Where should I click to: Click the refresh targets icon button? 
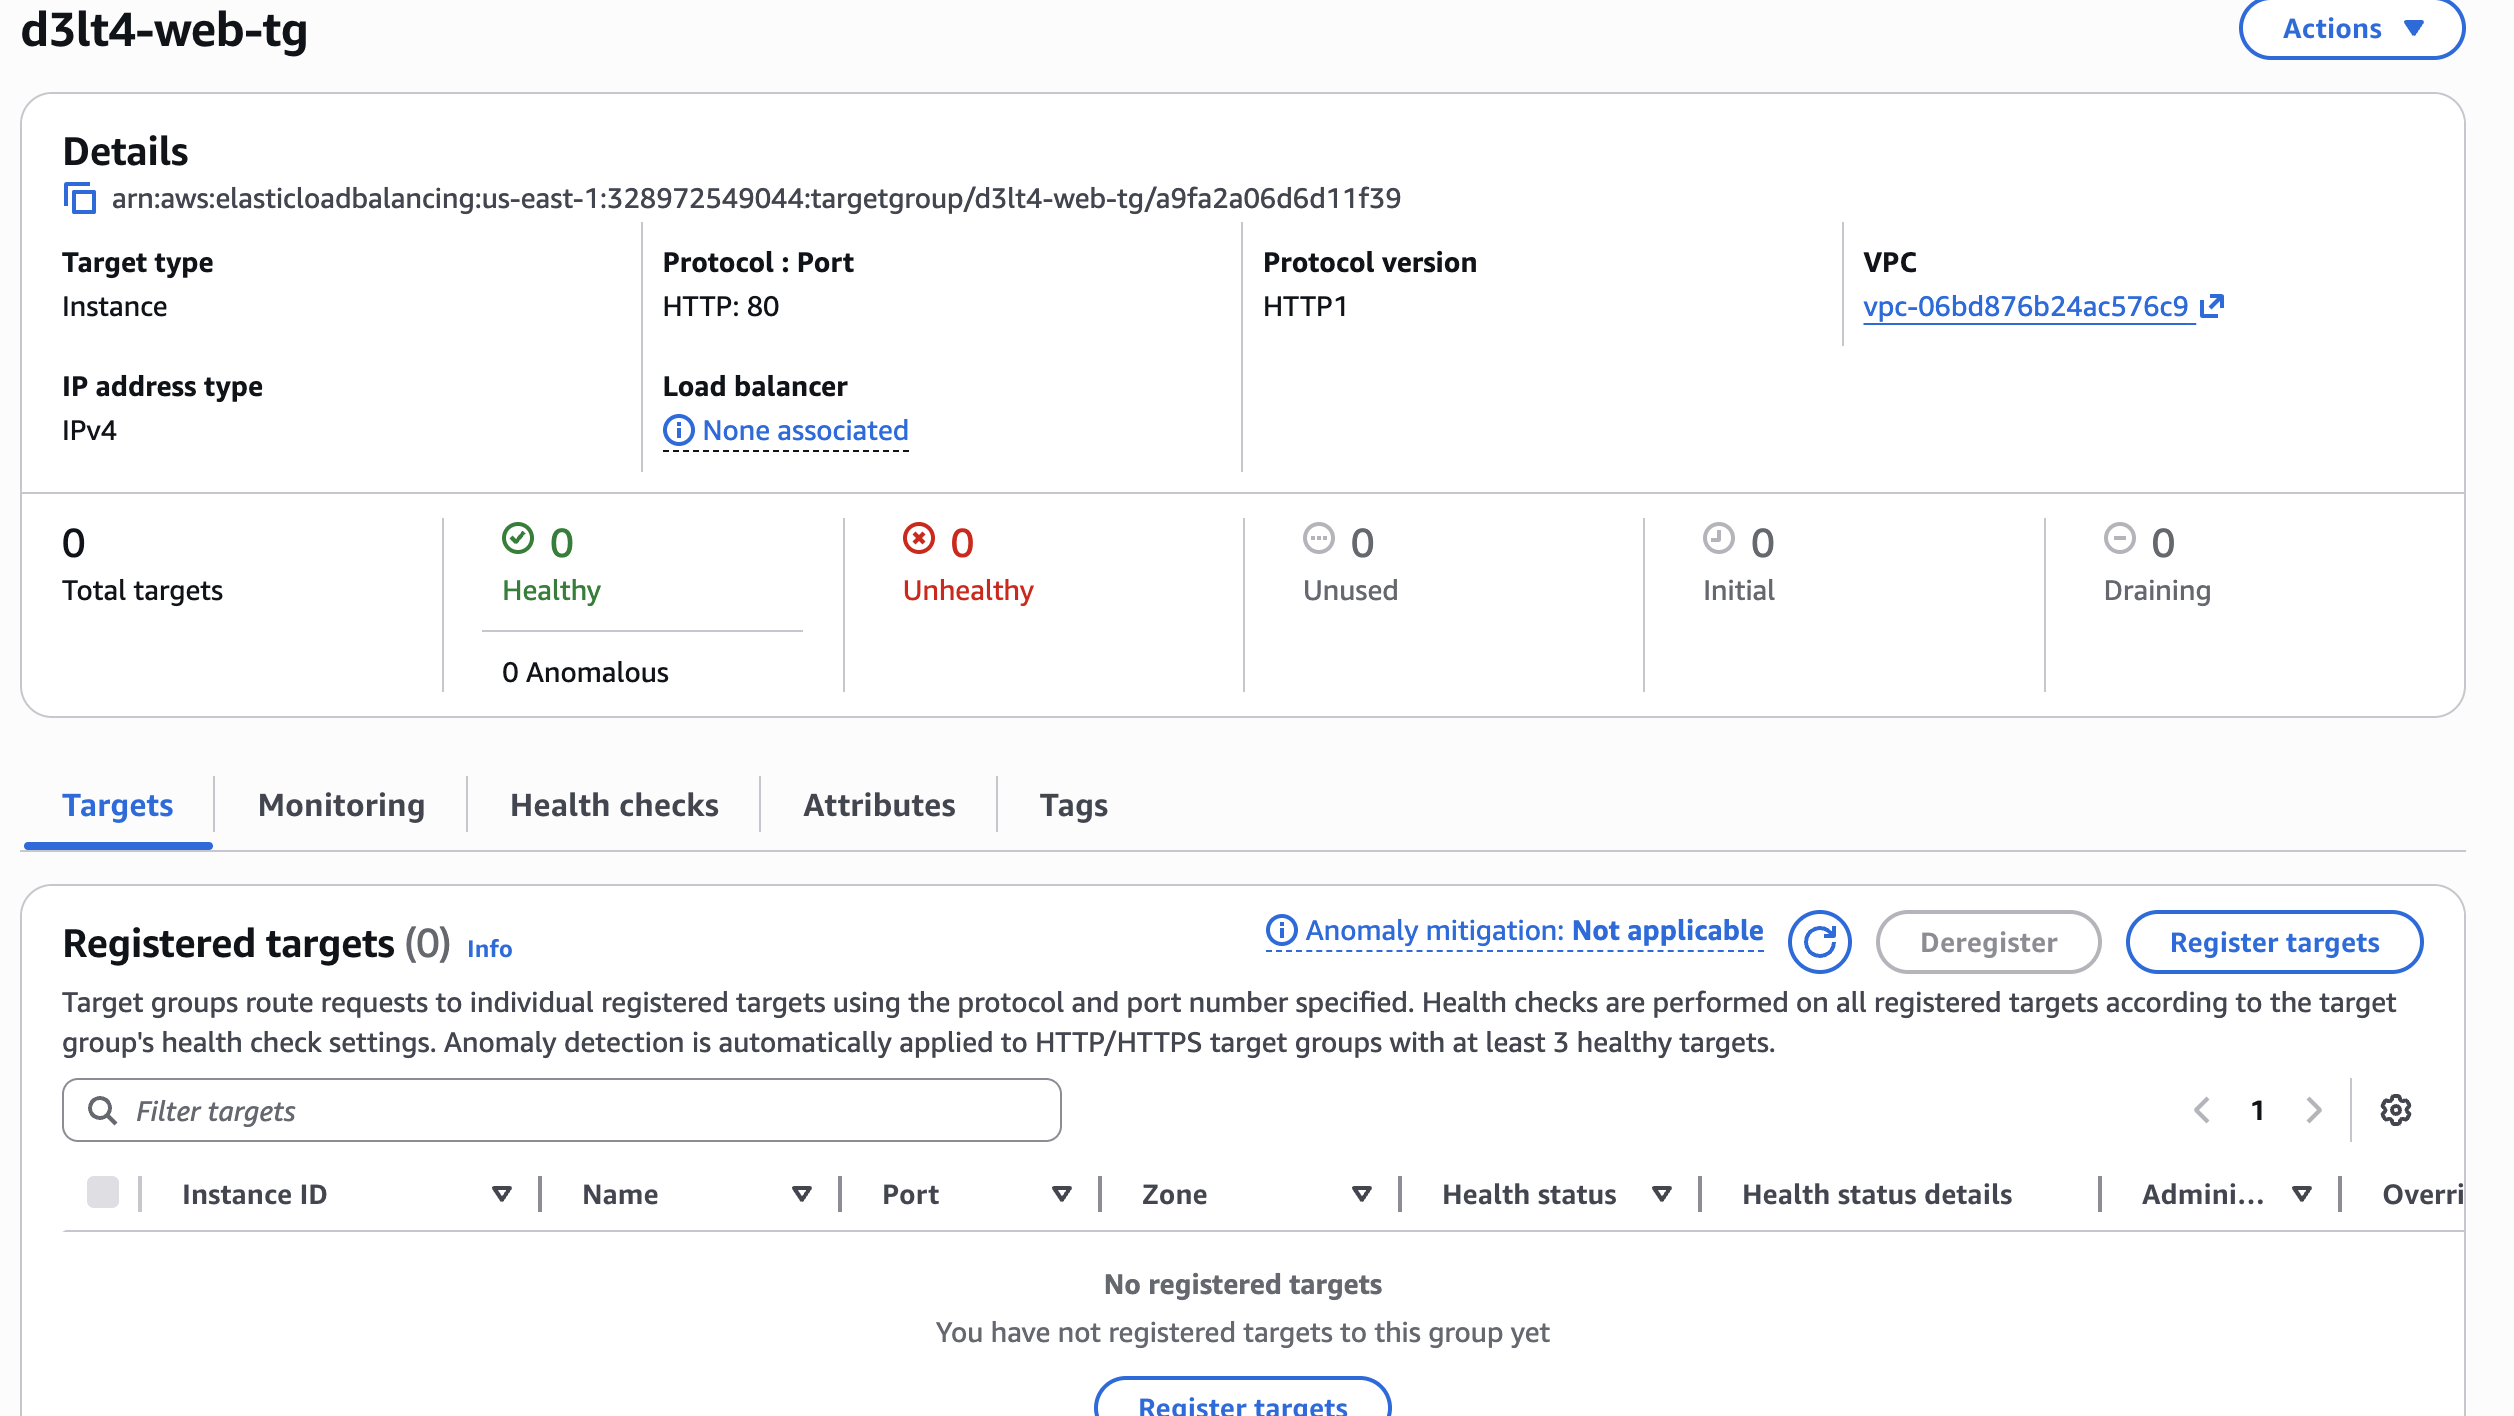[1819, 942]
